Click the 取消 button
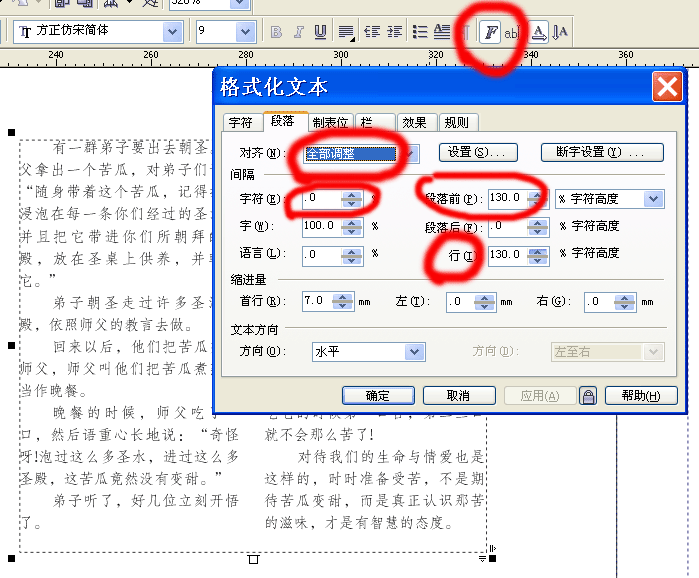The height and width of the screenshot is (578, 699). pos(459,396)
